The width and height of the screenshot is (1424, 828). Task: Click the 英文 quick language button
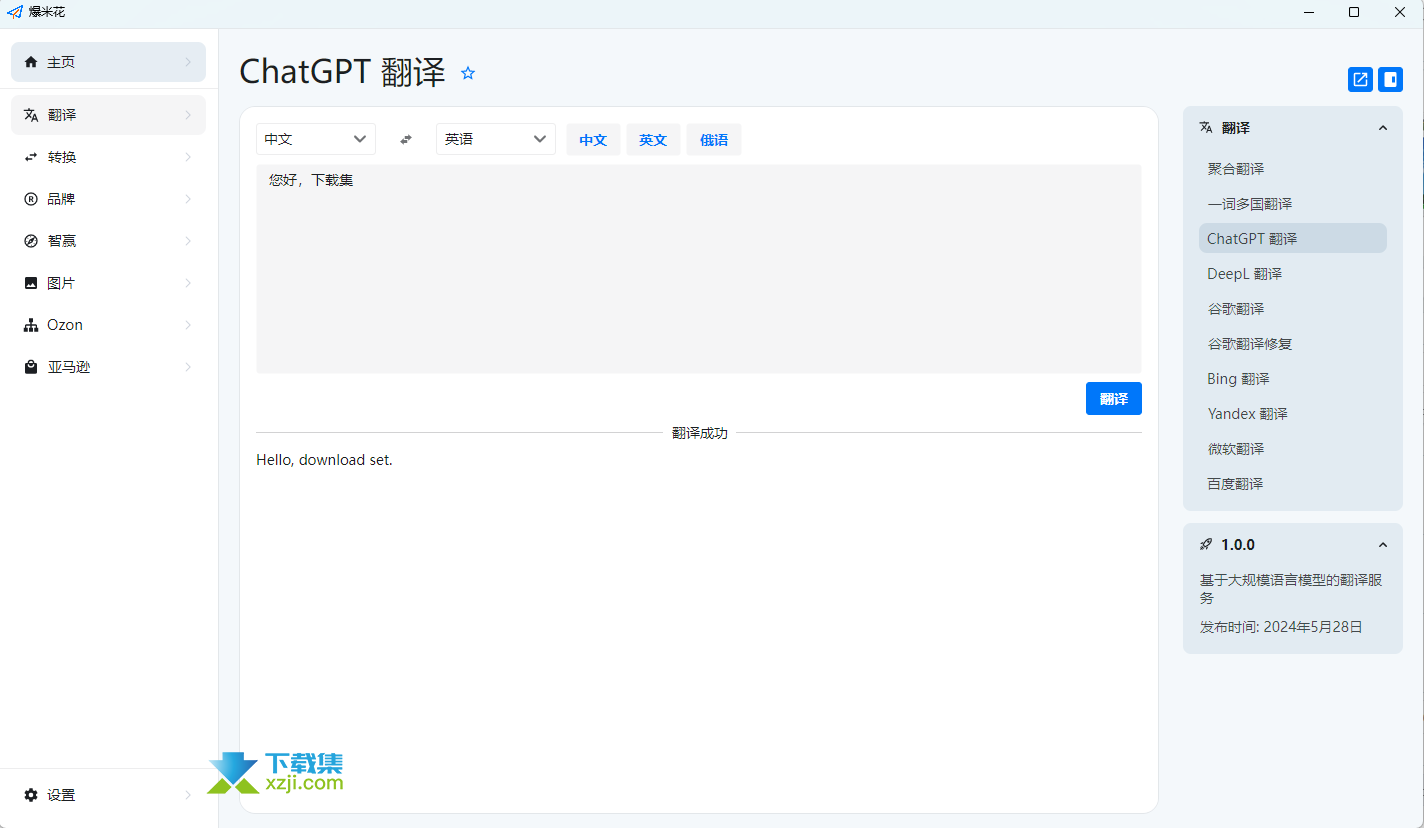coord(654,140)
